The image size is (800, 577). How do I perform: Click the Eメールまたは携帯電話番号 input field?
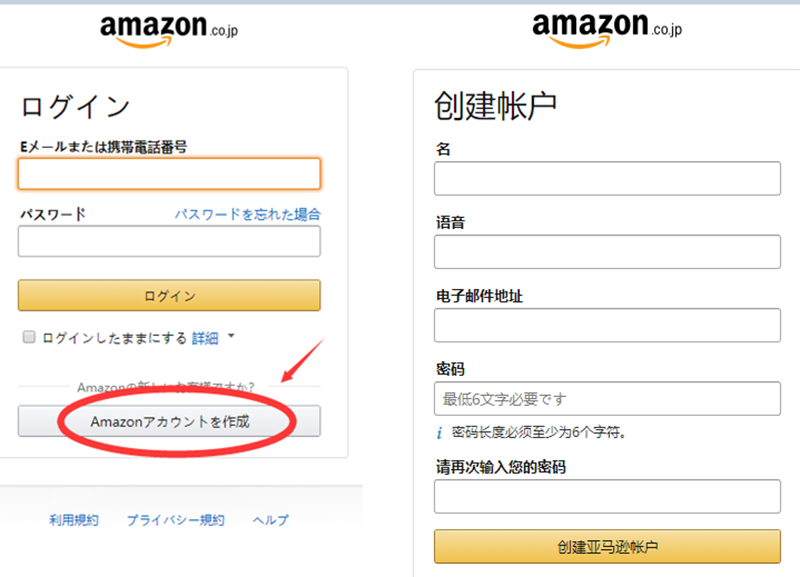(x=169, y=174)
